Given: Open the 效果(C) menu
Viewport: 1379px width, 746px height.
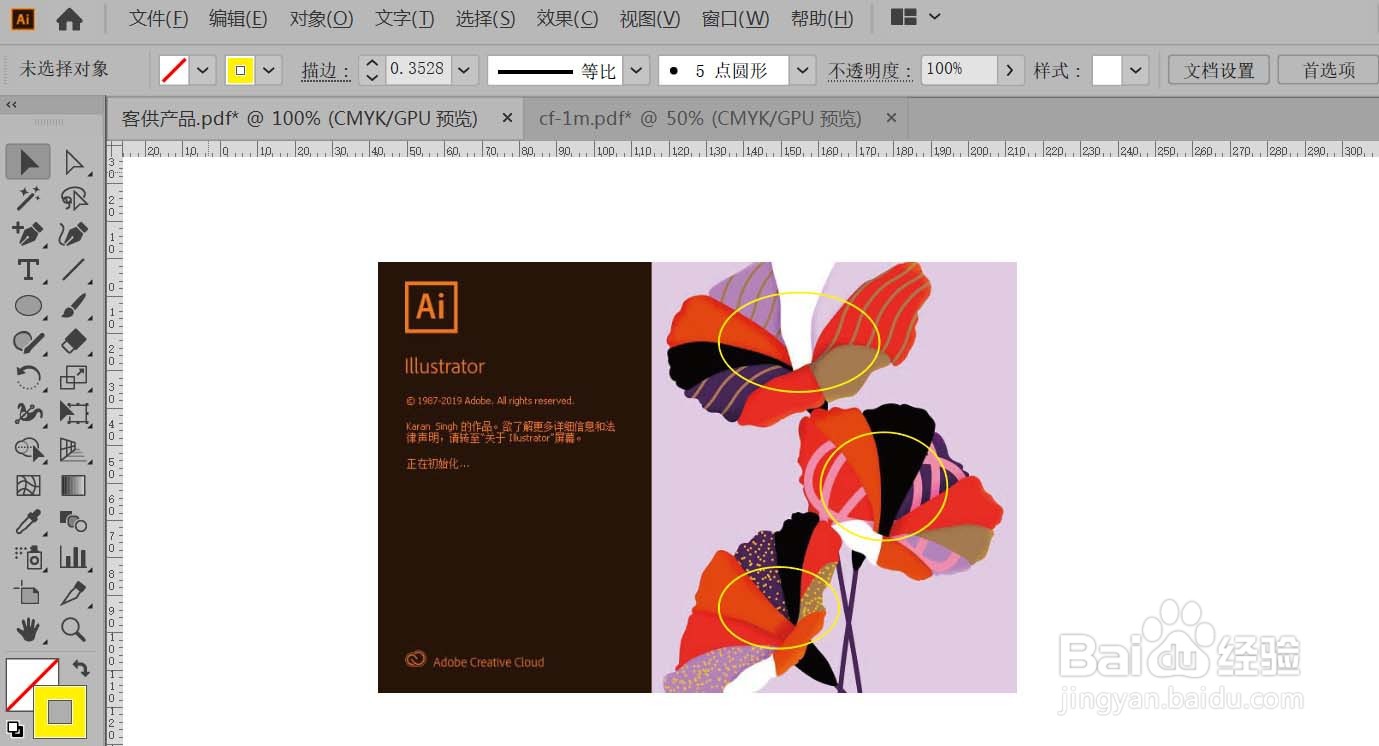Looking at the screenshot, I should pos(567,19).
